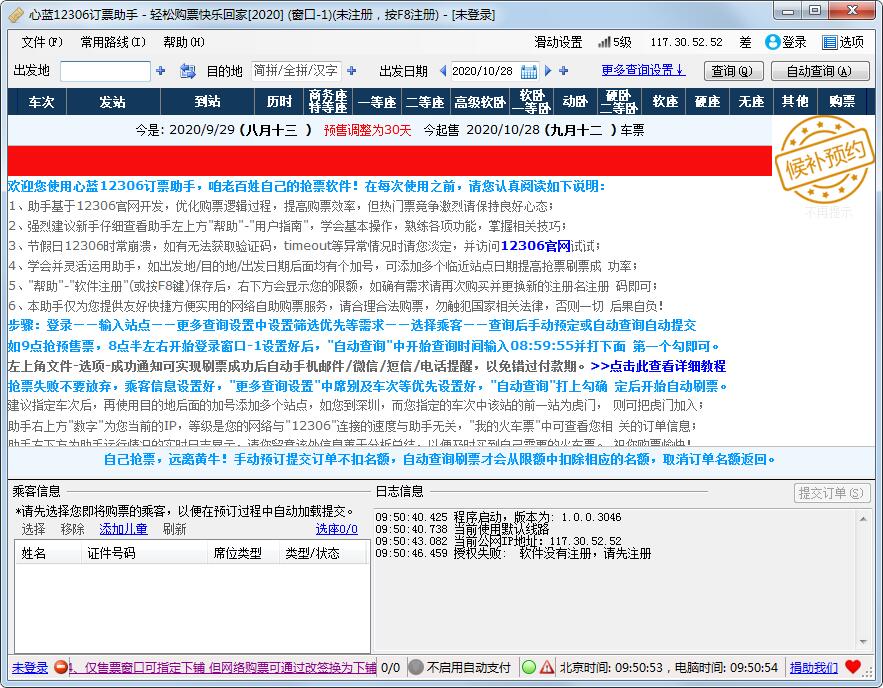The width and height of the screenshot is (883, 688).
Task: Click the scrolling purple notice link
Action: pyautogui.click(x=222, y=668)
